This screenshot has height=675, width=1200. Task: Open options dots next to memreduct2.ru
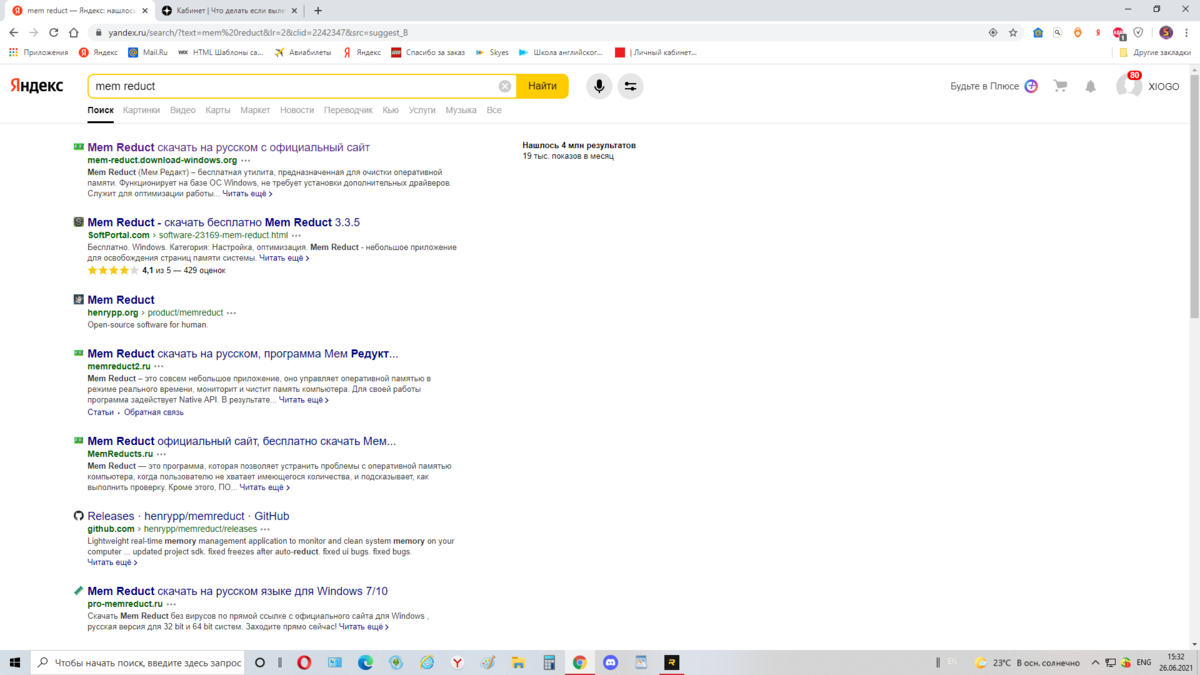point(159,367)
